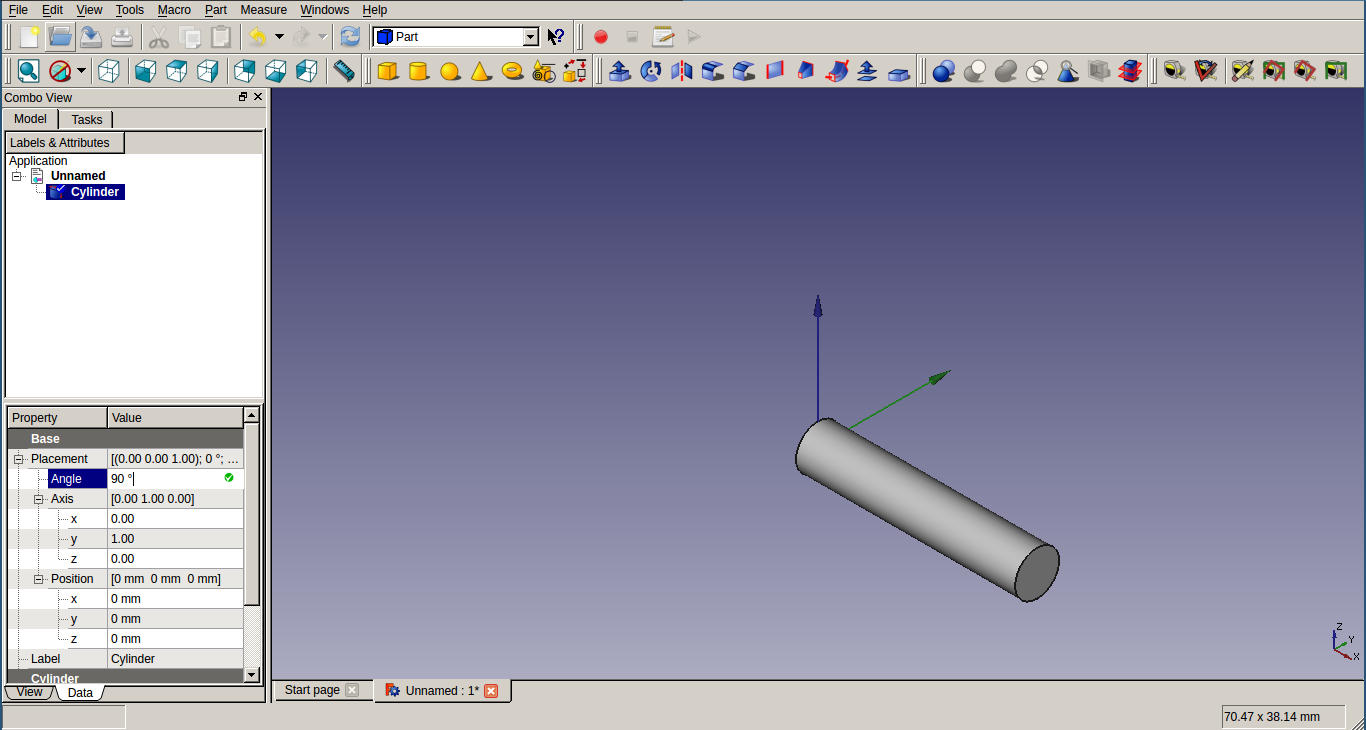Switch to right view cube icon
This screenshot has width=1366, height=730.
pos(208,71)
